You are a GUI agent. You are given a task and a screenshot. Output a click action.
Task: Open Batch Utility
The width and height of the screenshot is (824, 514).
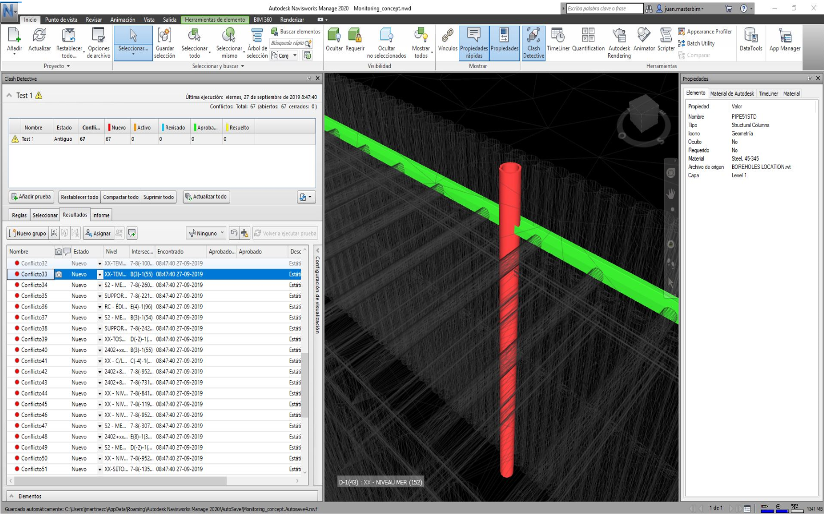(698, 43)
